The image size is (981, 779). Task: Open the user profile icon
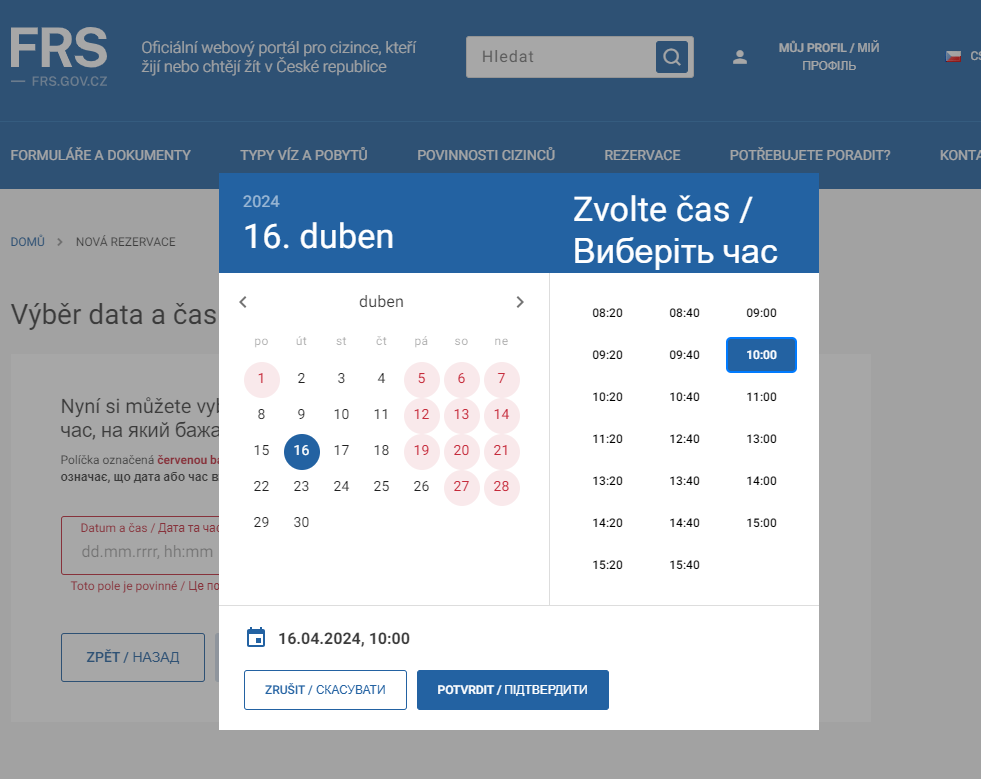pyautogui.click(x=740, y=57)
